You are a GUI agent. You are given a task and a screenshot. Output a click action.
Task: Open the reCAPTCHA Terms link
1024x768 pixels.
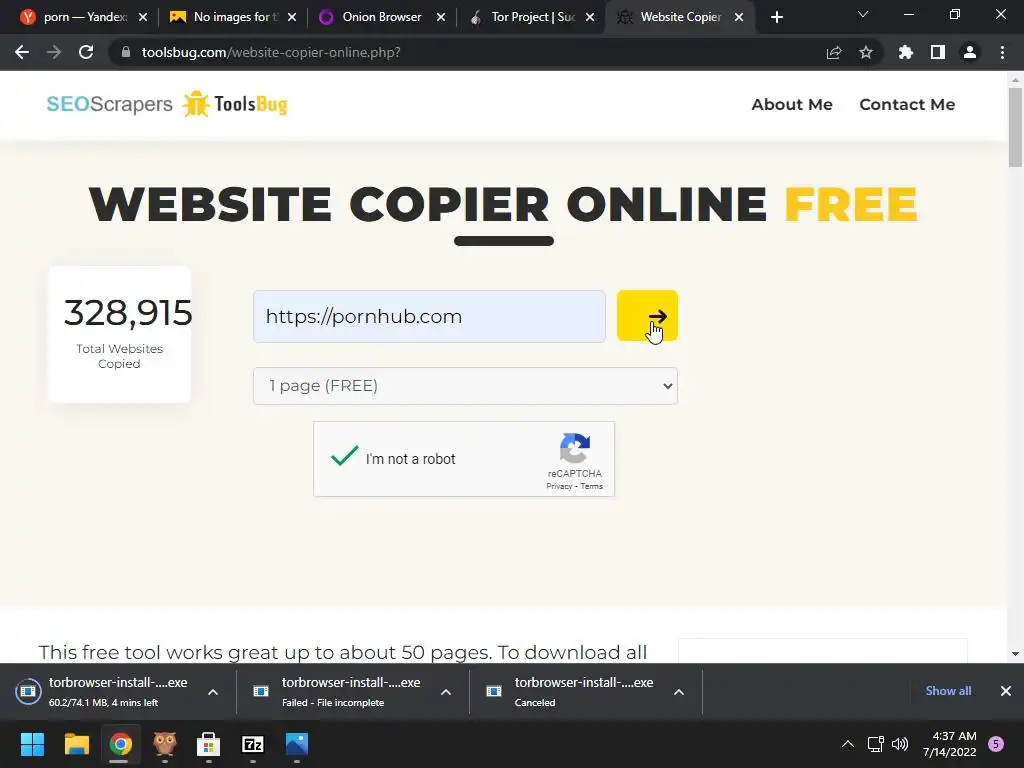pyautogui.click(x=592, y=486)
